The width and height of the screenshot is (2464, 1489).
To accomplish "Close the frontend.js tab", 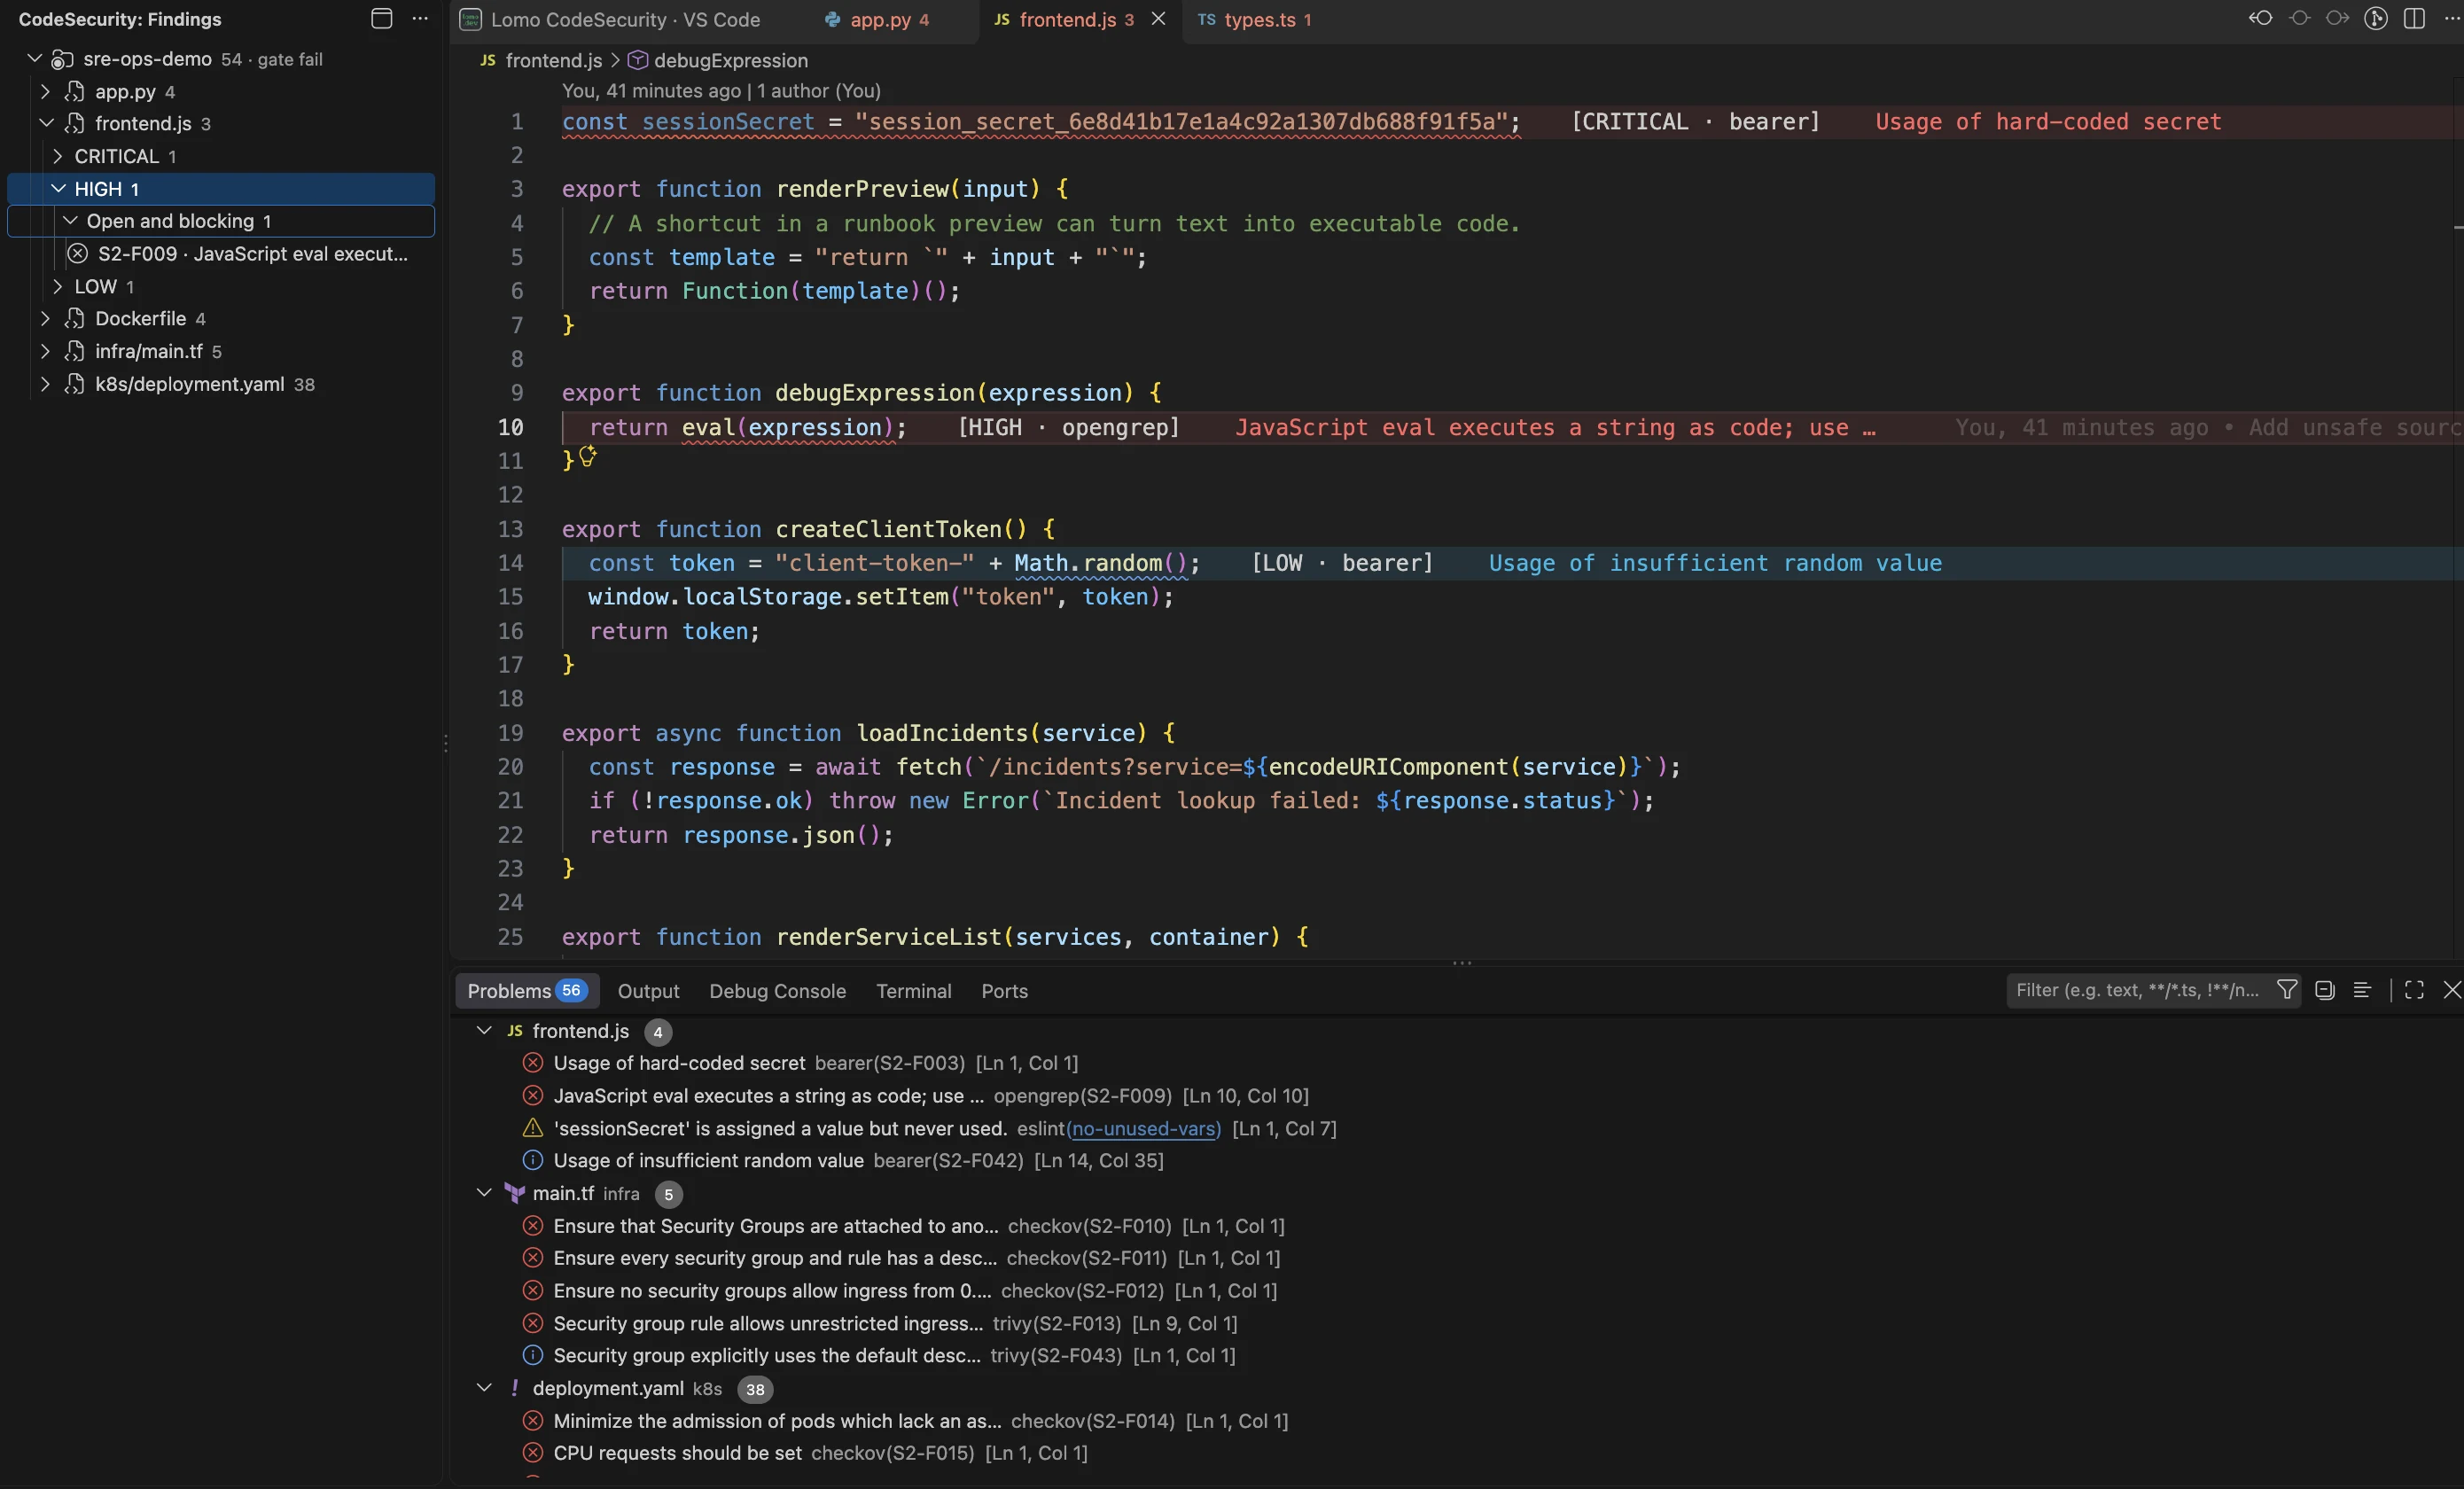I will [x=1158, y=18].
